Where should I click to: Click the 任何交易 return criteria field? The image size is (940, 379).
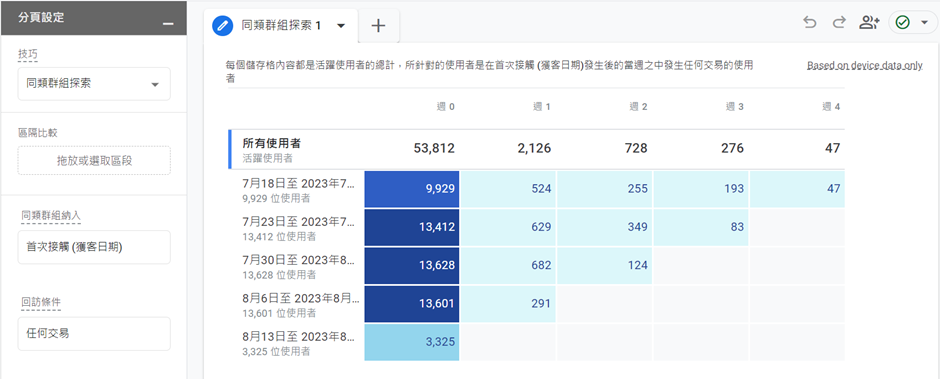coord(94,333)
